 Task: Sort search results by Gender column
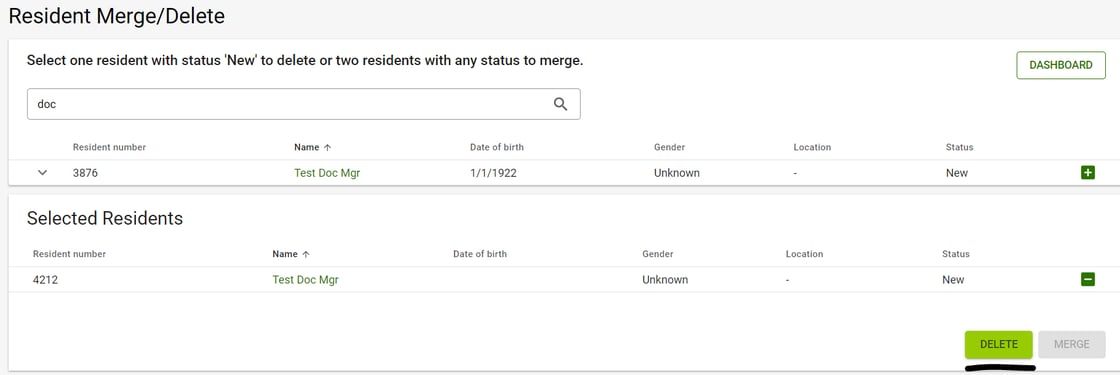coord(669,147)
